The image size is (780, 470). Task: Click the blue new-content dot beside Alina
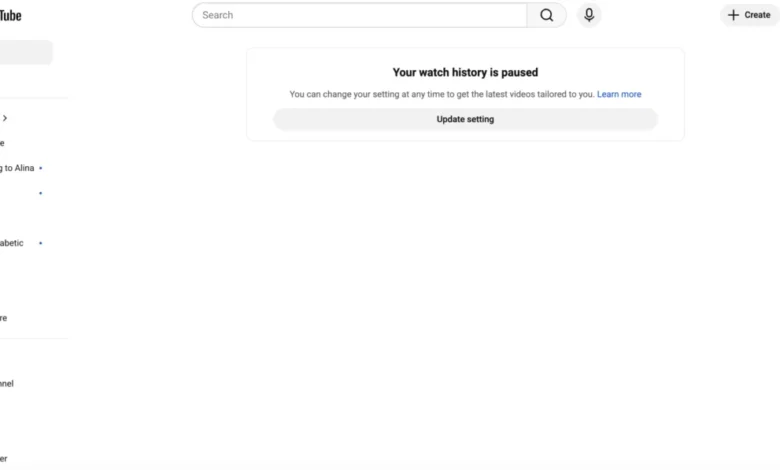pos(40,168)
